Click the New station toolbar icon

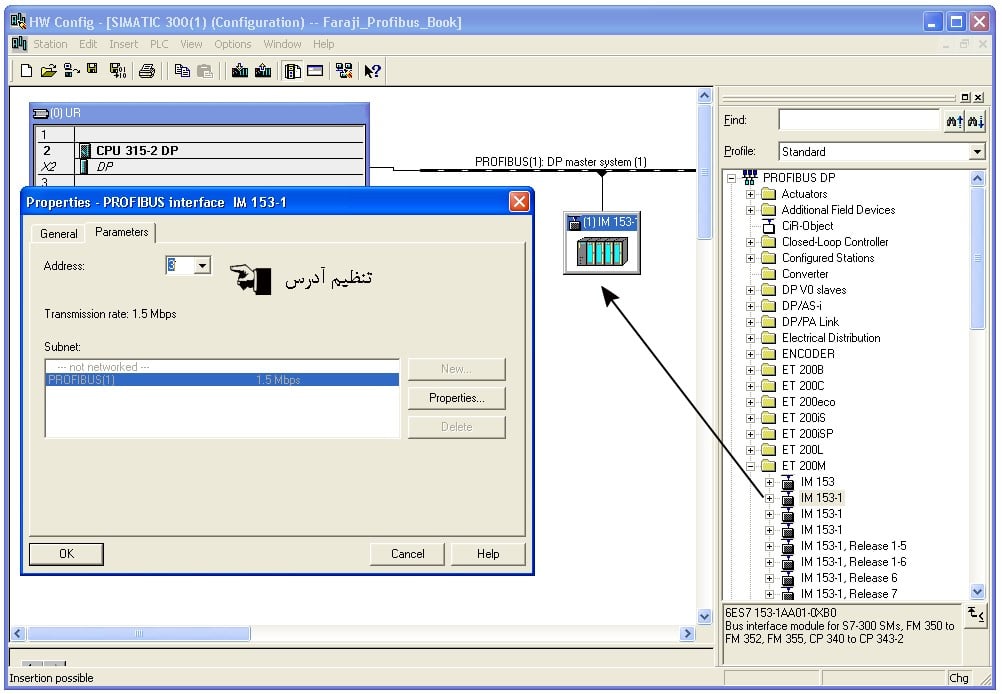coord(26,70)
